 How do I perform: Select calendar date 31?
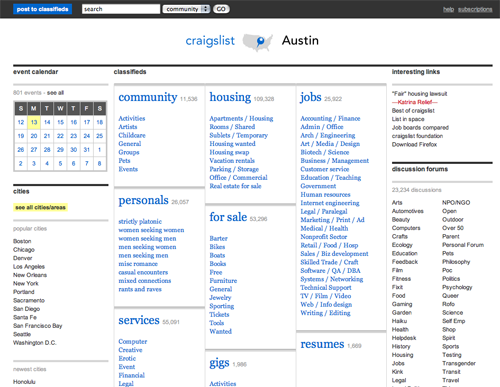tap(87, 150)
